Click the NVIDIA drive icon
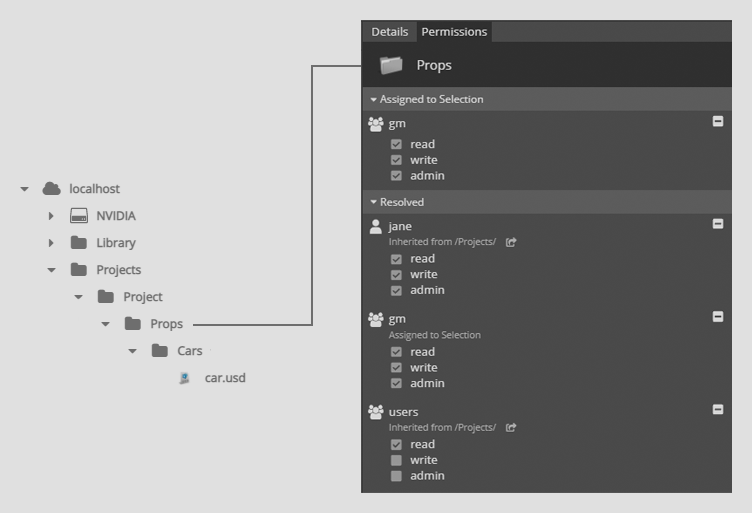752x513 pixels. tap(79, 215)
